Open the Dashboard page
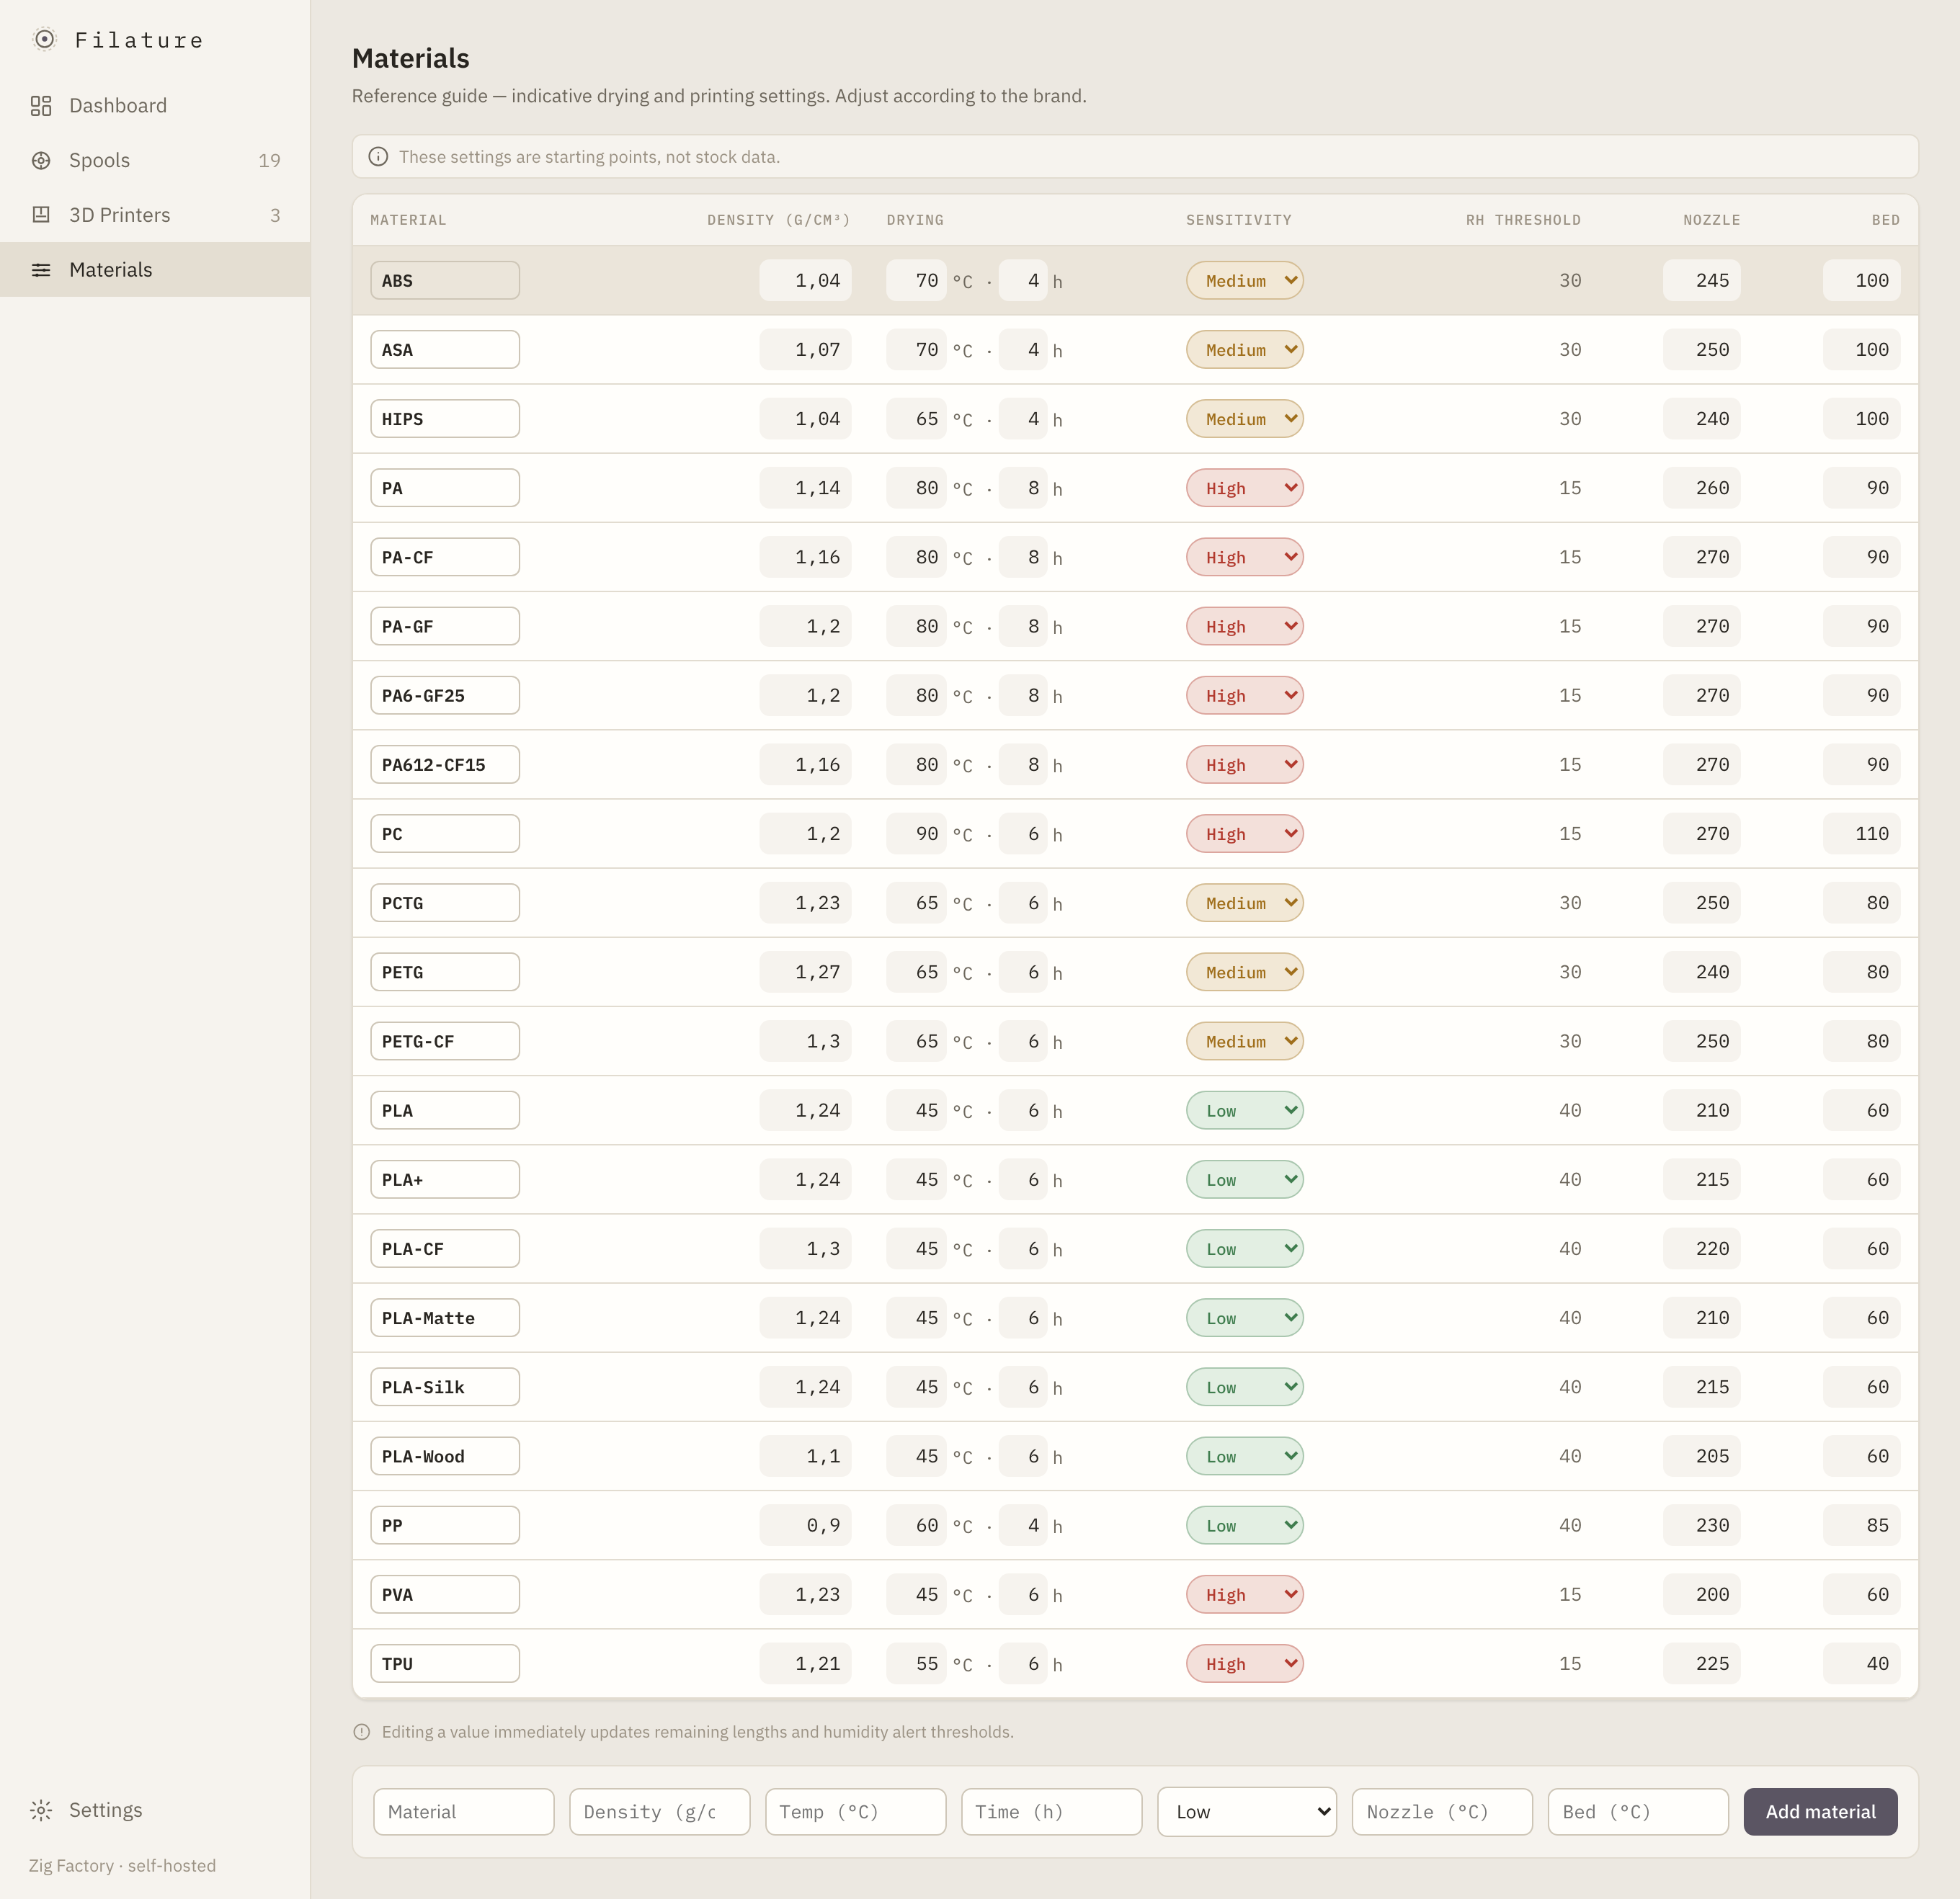The image size is (1960, 1899). 155,106
